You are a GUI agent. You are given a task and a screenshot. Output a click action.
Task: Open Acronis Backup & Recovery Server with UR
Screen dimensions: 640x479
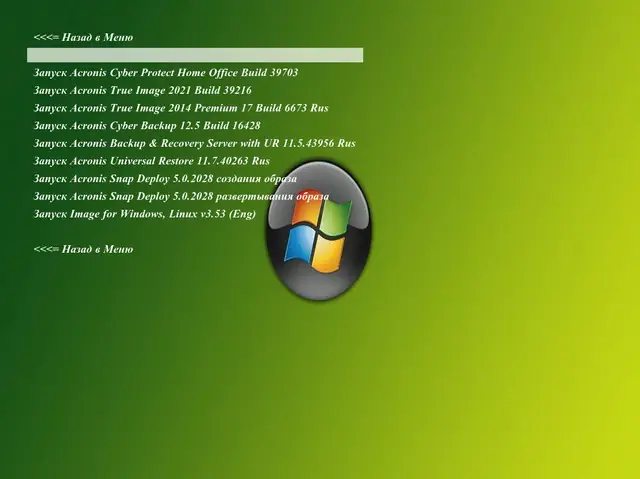tap(194, 143)
